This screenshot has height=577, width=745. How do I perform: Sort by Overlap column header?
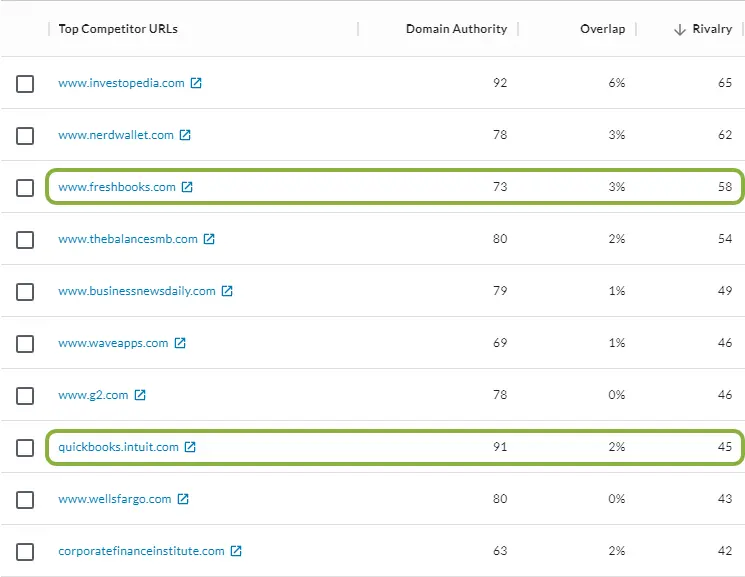coord(602,29)
